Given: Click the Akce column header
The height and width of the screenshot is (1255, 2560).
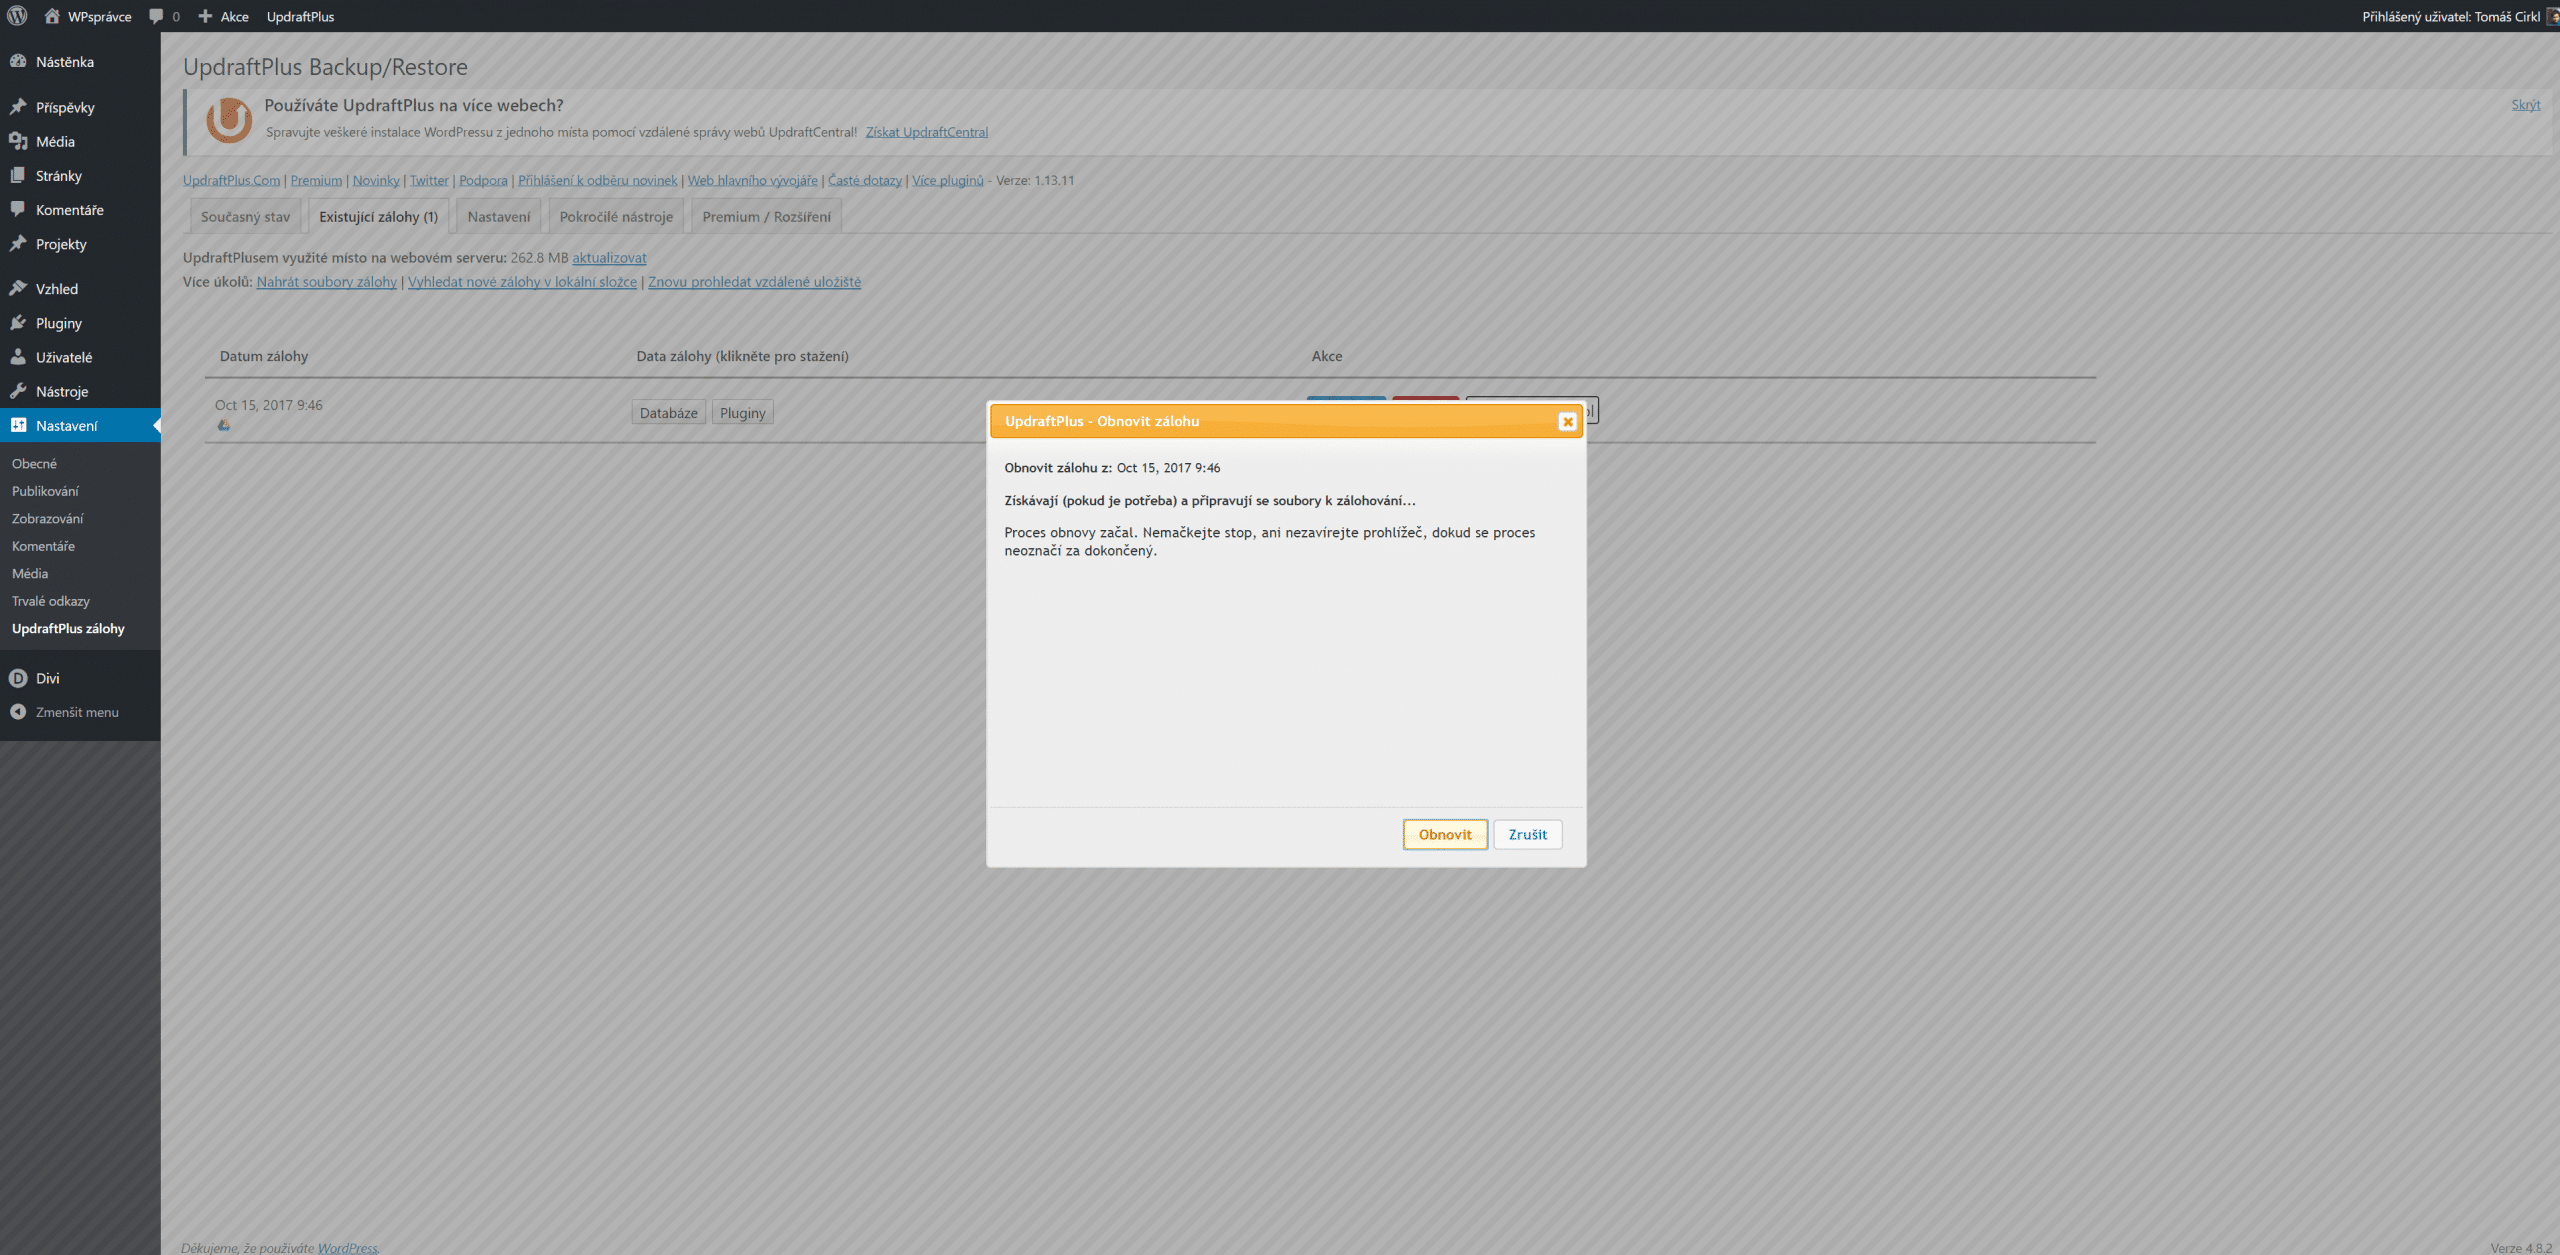Looking at the screenshot, I should 1327,356.
